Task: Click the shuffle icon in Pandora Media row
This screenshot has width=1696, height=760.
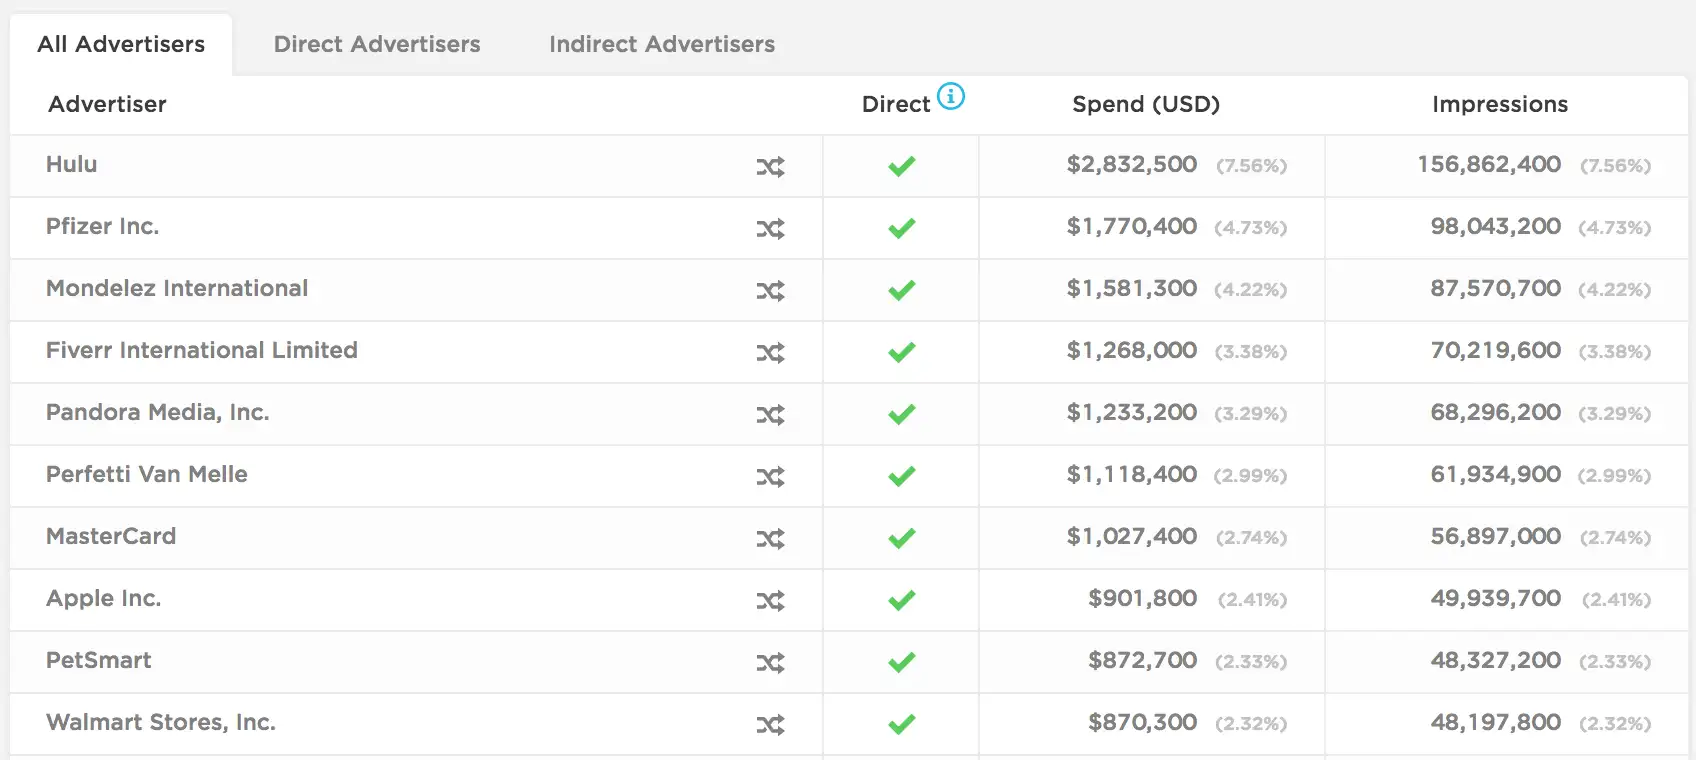Action: coord(770,415)
